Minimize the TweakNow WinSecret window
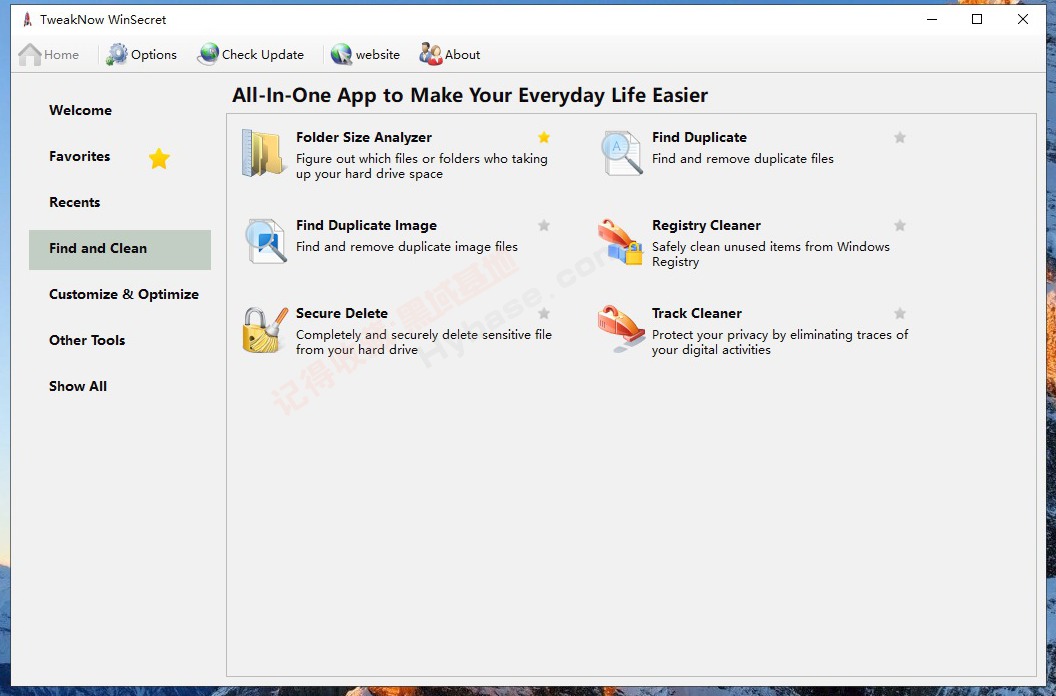Image resolution: width=1056 pixels, height=696 pixels. (932, 20)
